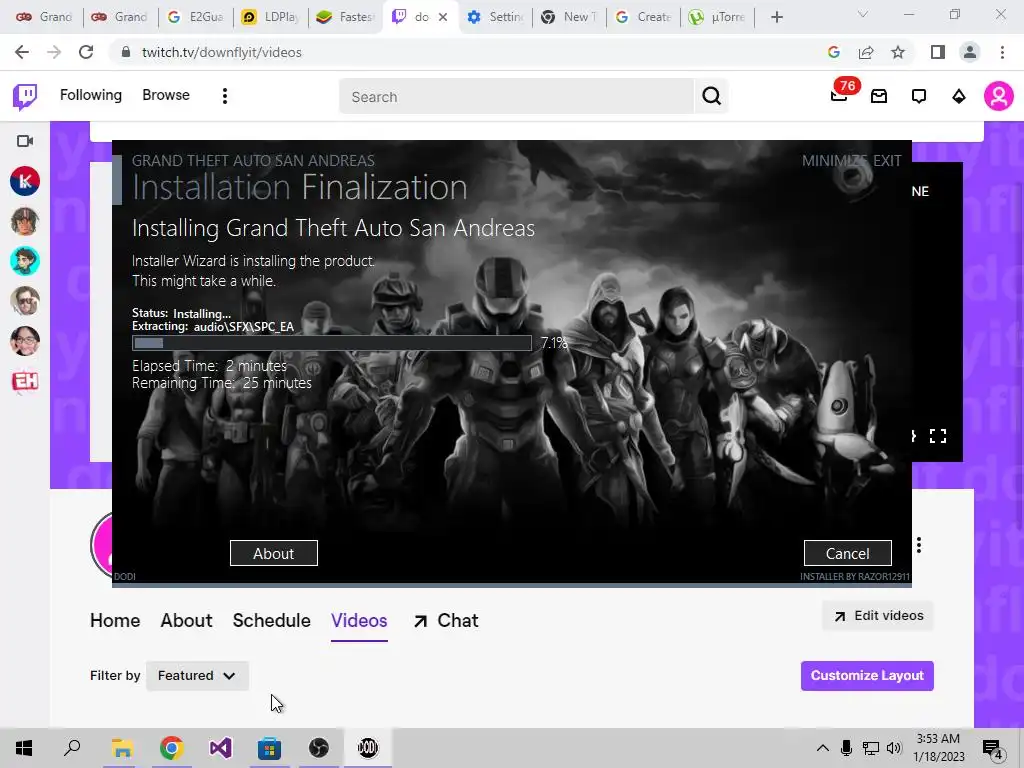Open the Twitch more options menu next to Browse

[225, 97]
